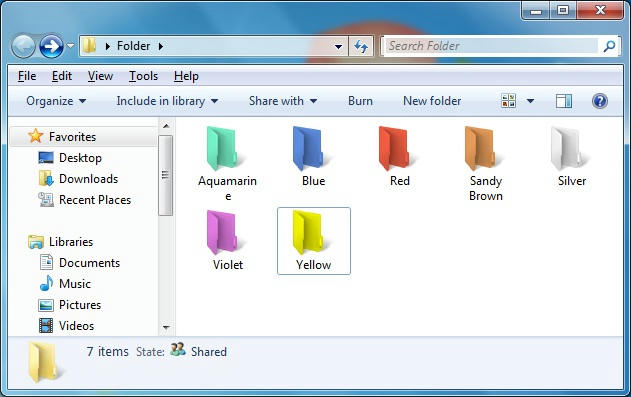Open the view options dropdown arrow
This screenshot has width=631, height=397.
[530, 101]
